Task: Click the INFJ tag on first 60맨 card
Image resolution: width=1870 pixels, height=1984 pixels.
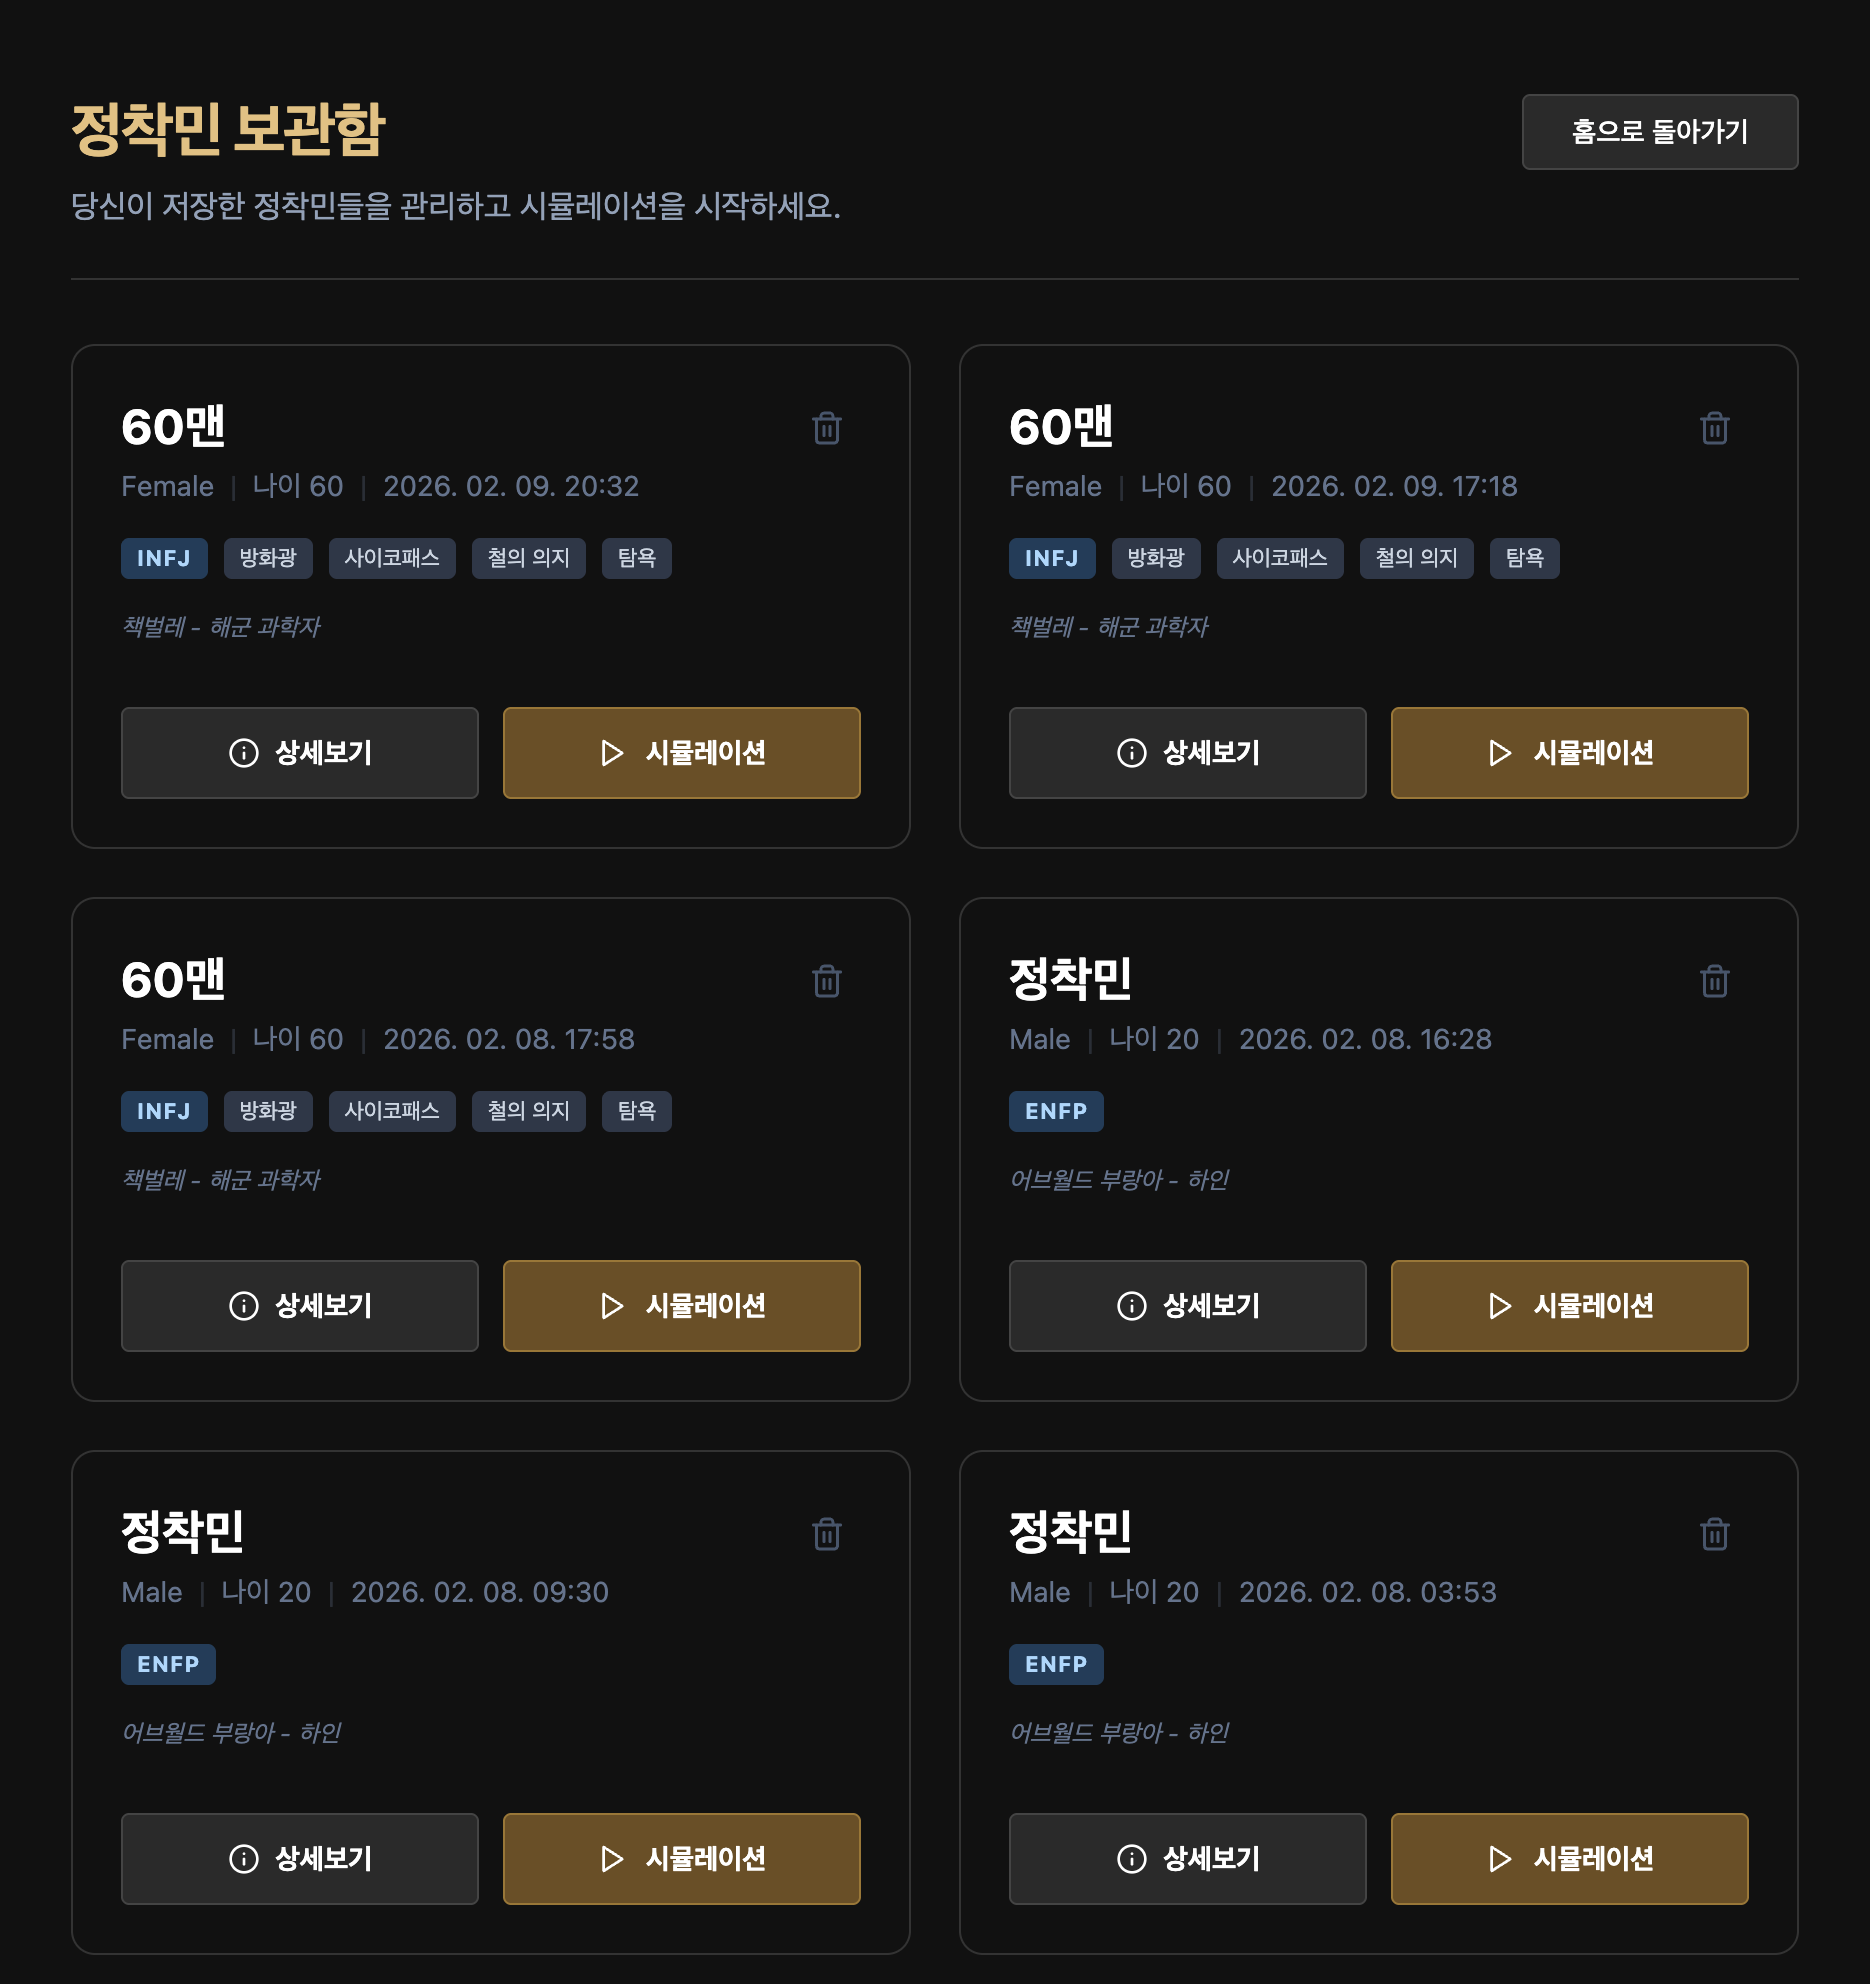Action: tap(164, 558)
